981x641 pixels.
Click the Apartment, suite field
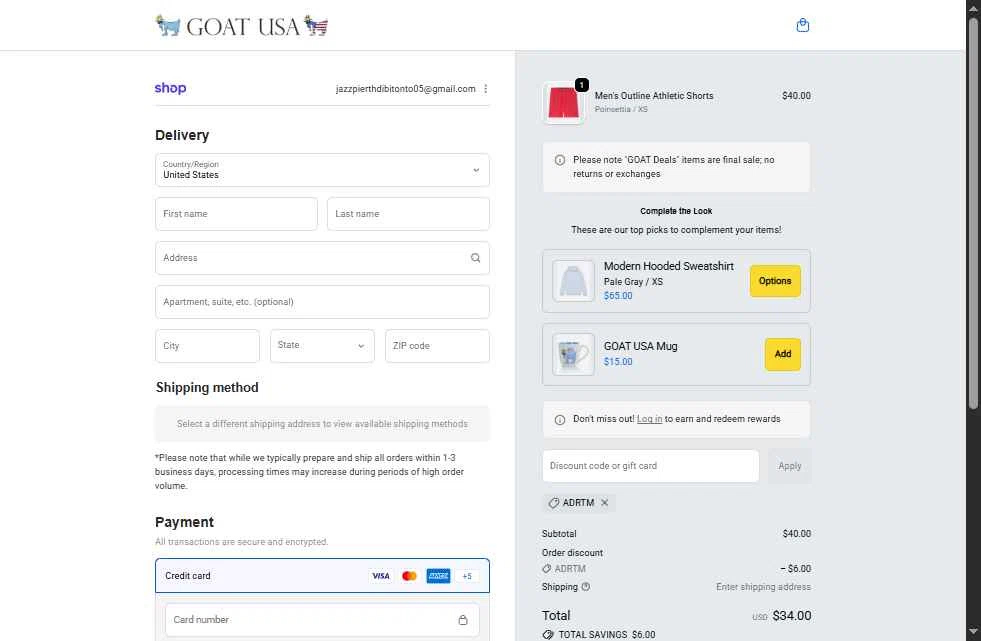[x=322, y=302]
